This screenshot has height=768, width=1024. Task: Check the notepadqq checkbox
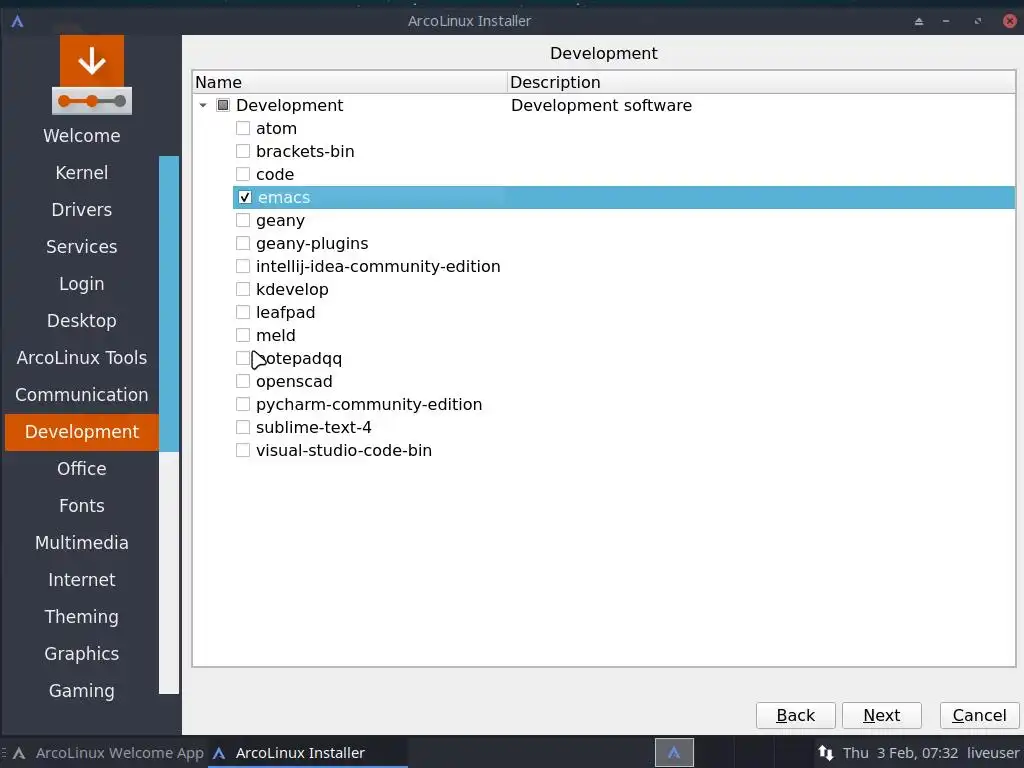pyautogui.click(x=243, y=358)
